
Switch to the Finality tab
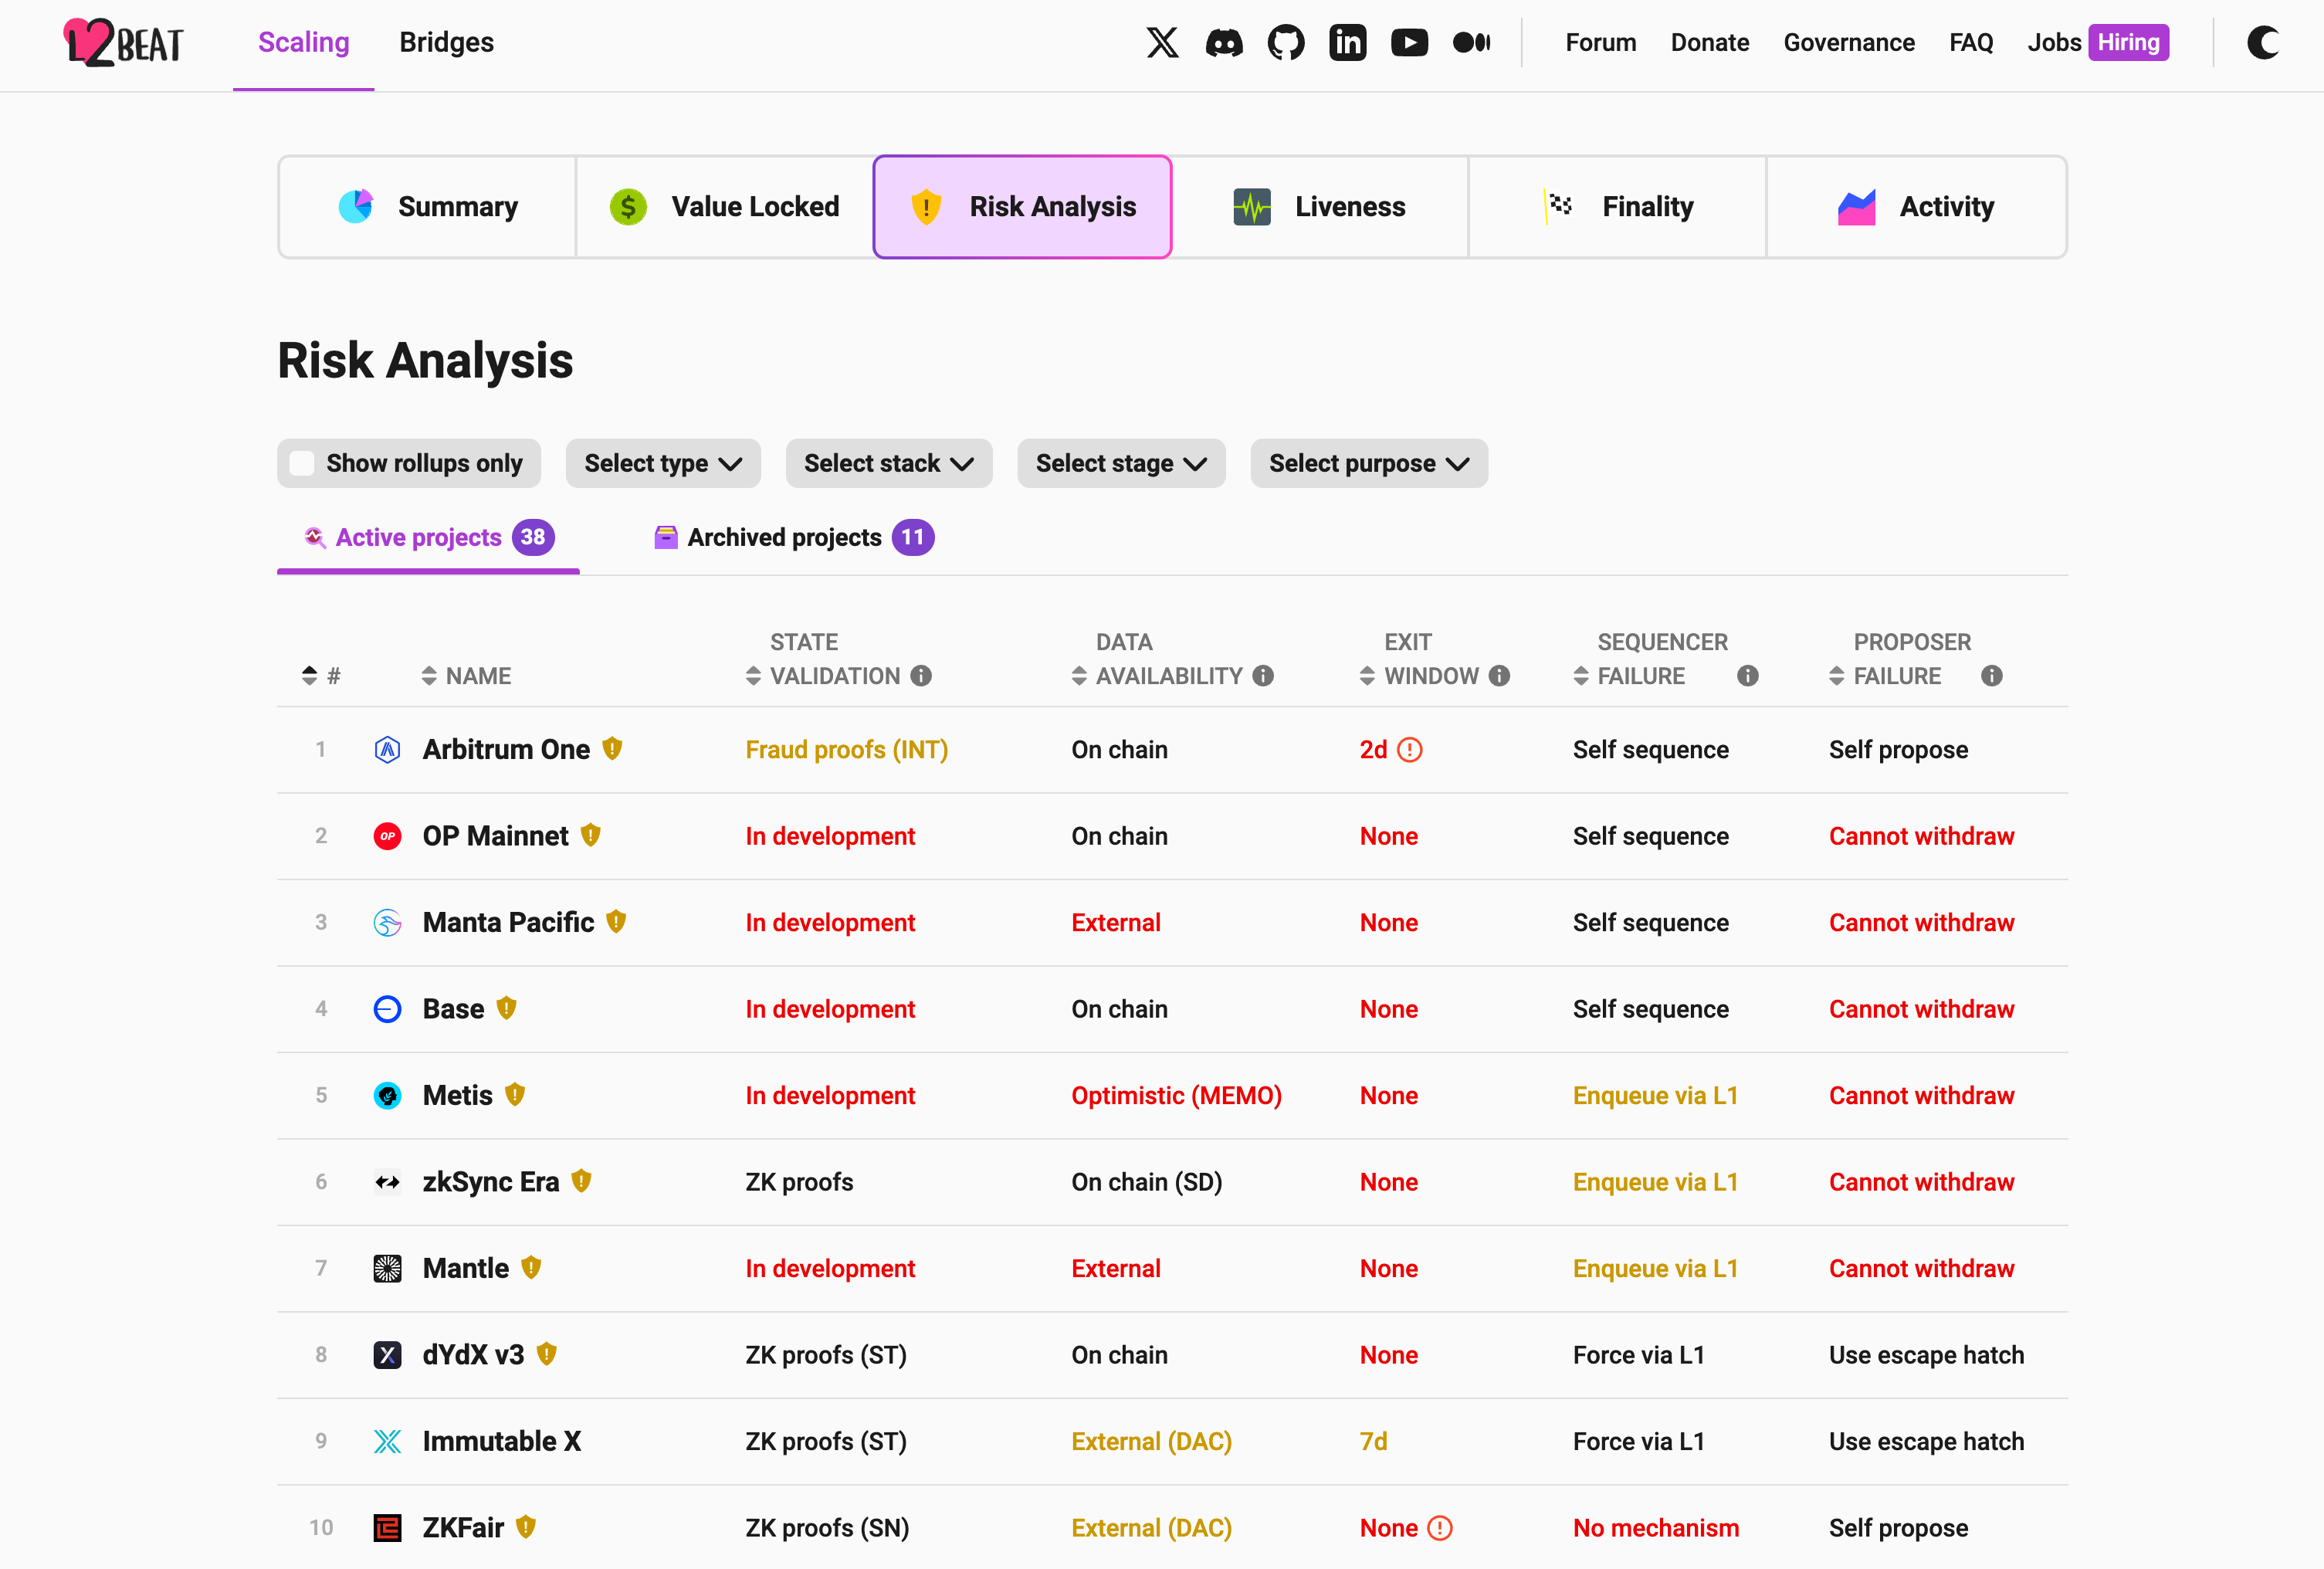coord(1617,207)
